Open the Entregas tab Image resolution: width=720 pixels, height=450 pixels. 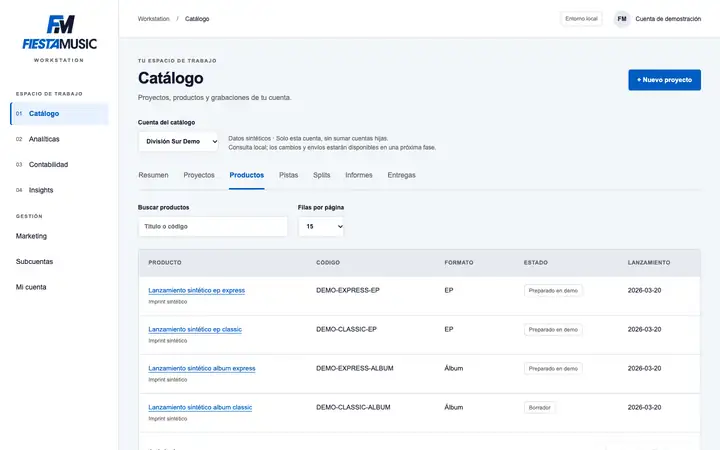401,175
